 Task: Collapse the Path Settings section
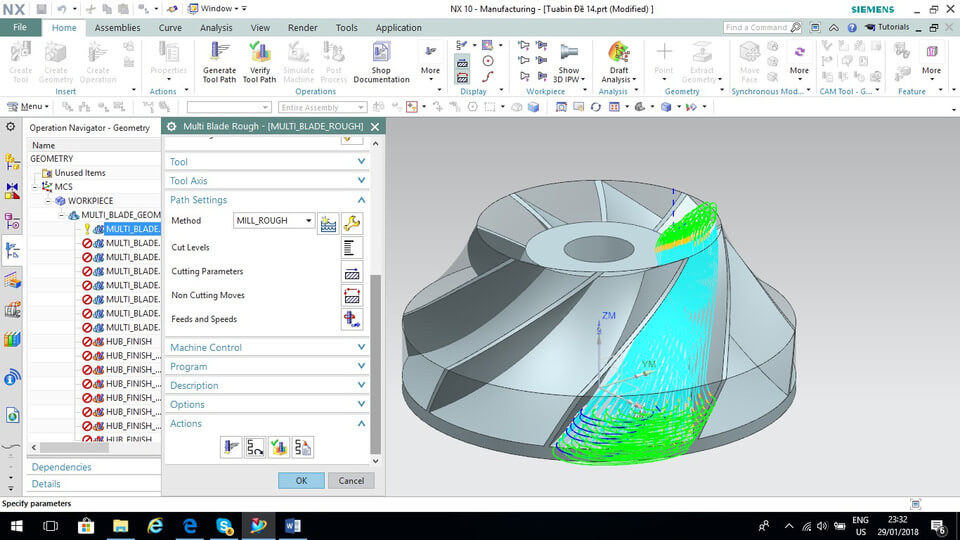pos(267,200)
